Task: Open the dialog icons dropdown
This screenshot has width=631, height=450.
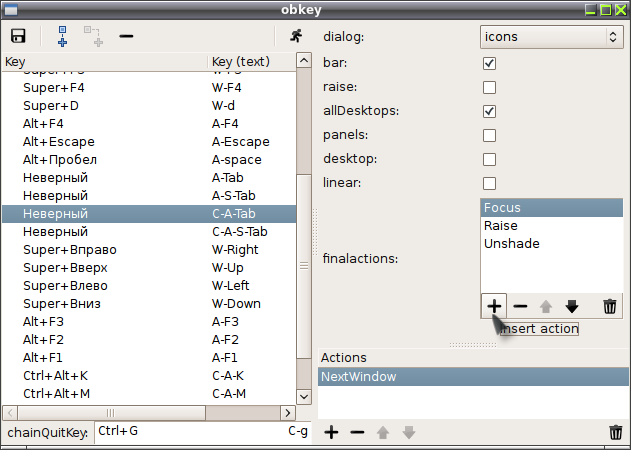Action: coord(551,37)
